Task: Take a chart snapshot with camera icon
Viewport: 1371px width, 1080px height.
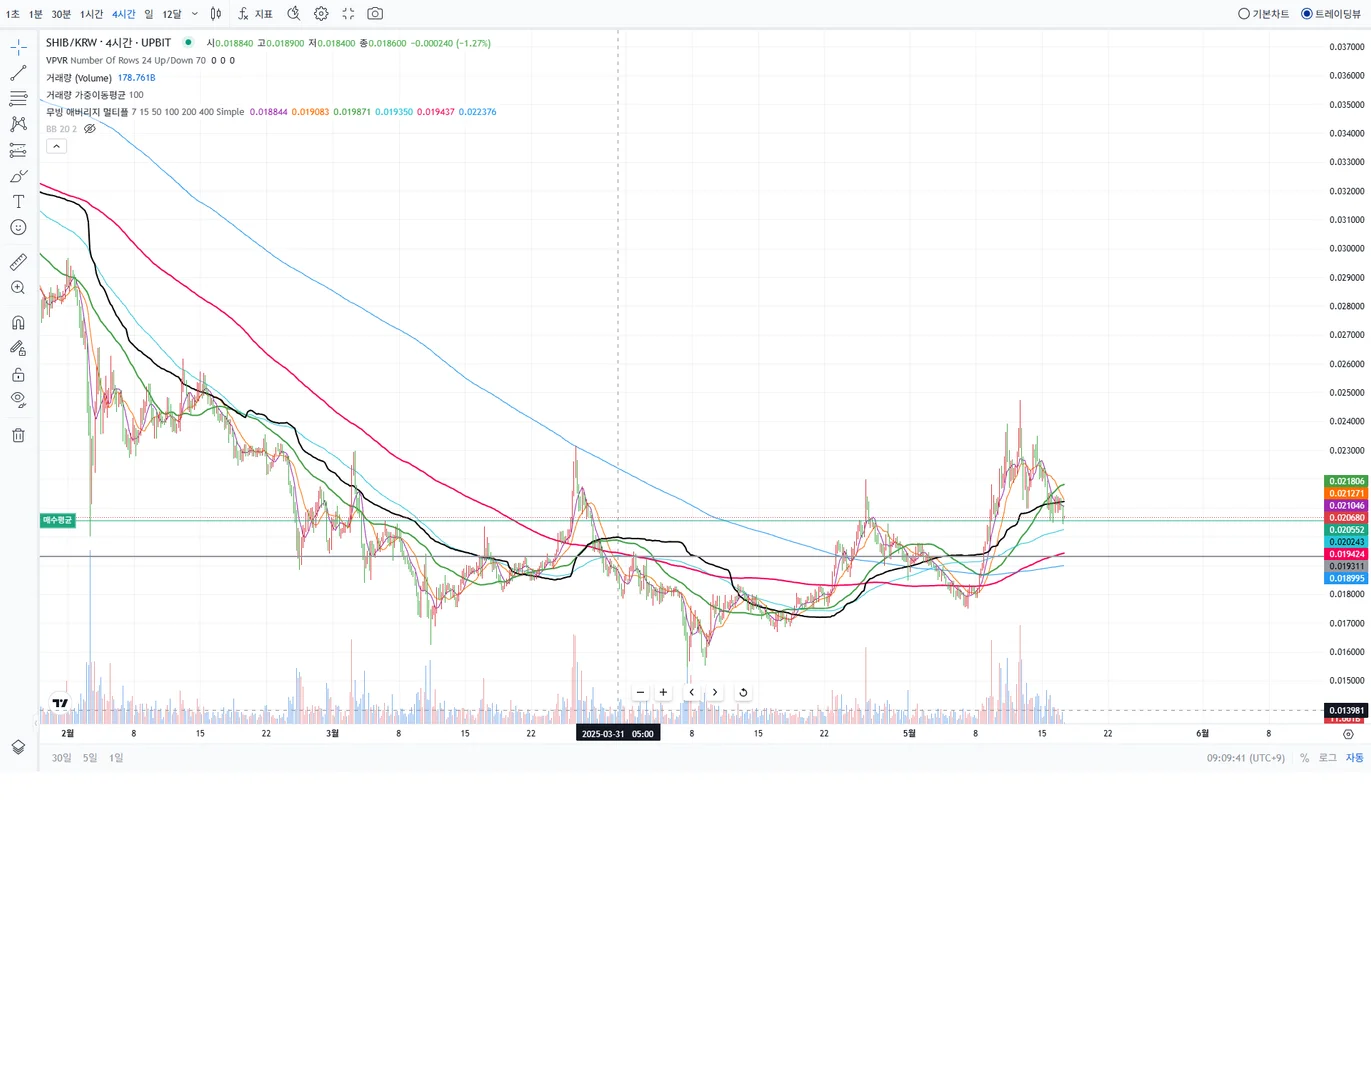Action: [x=375, y=14]
